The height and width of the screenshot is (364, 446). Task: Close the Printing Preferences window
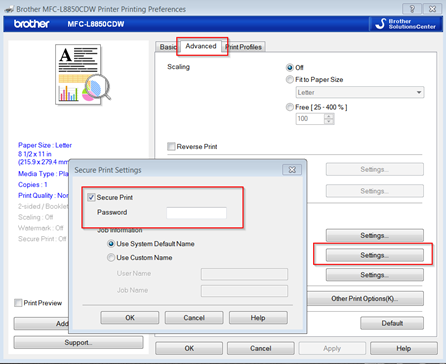(432, 9)
